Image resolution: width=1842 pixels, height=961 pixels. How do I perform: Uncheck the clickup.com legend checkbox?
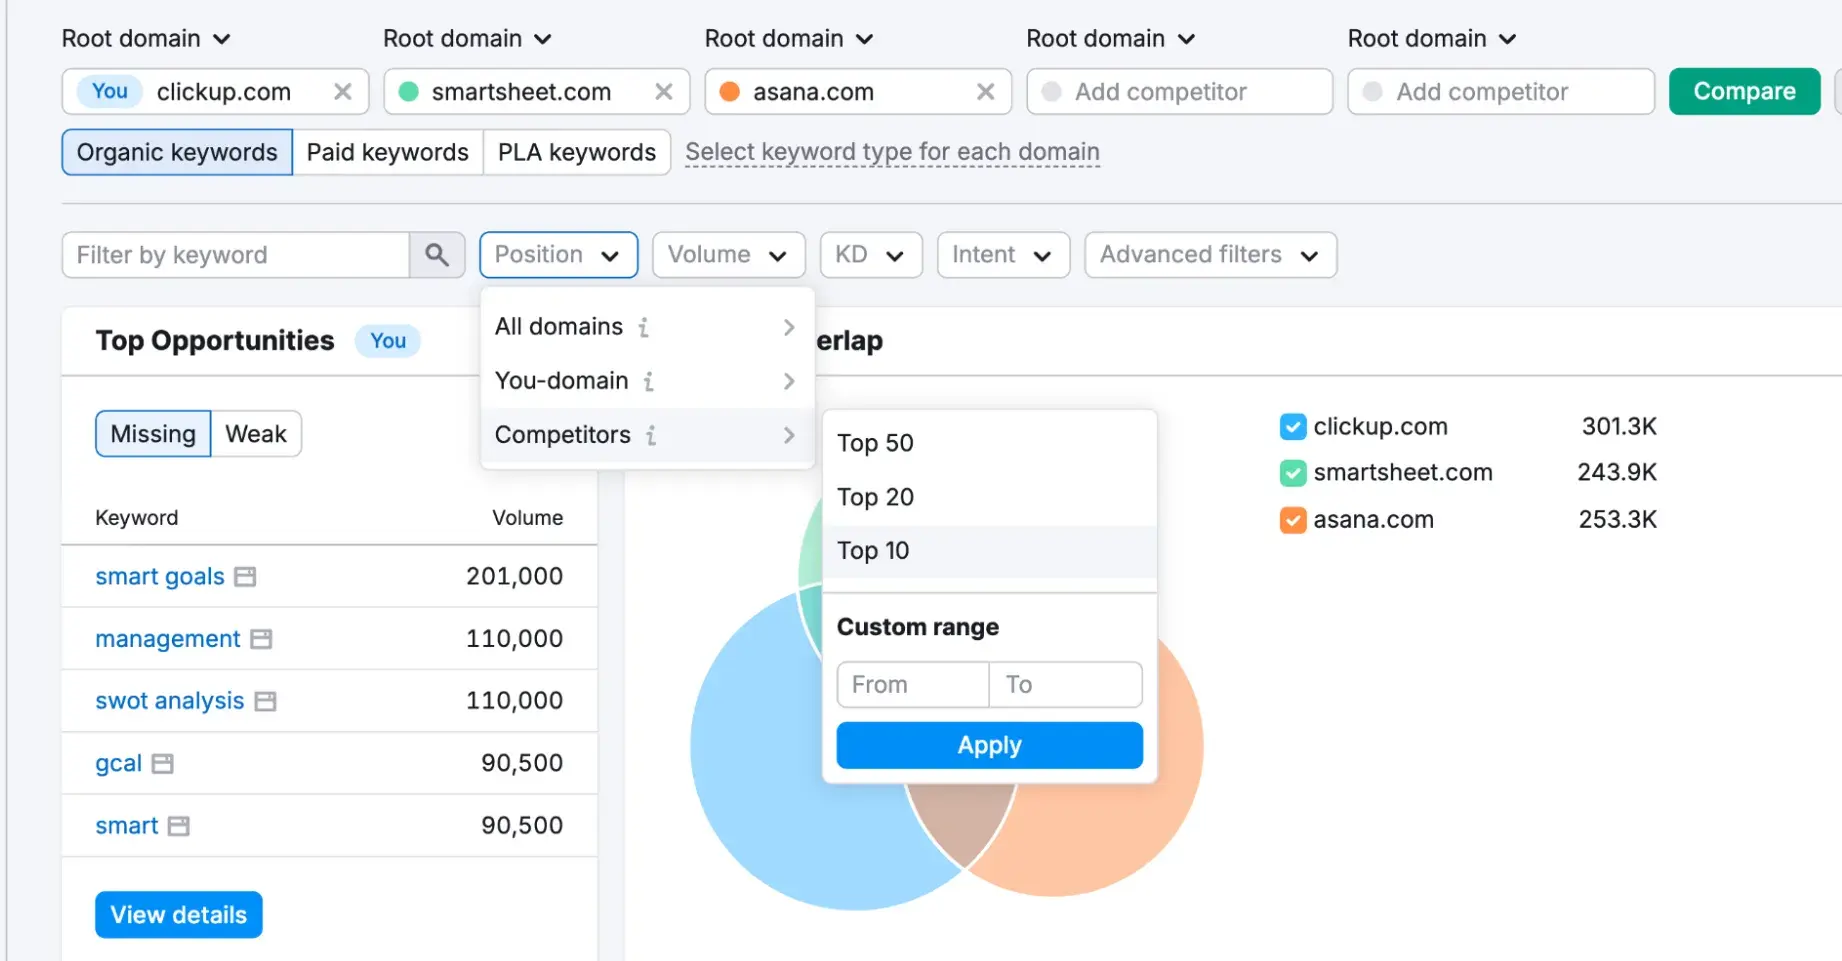(x=1292, y=427)
